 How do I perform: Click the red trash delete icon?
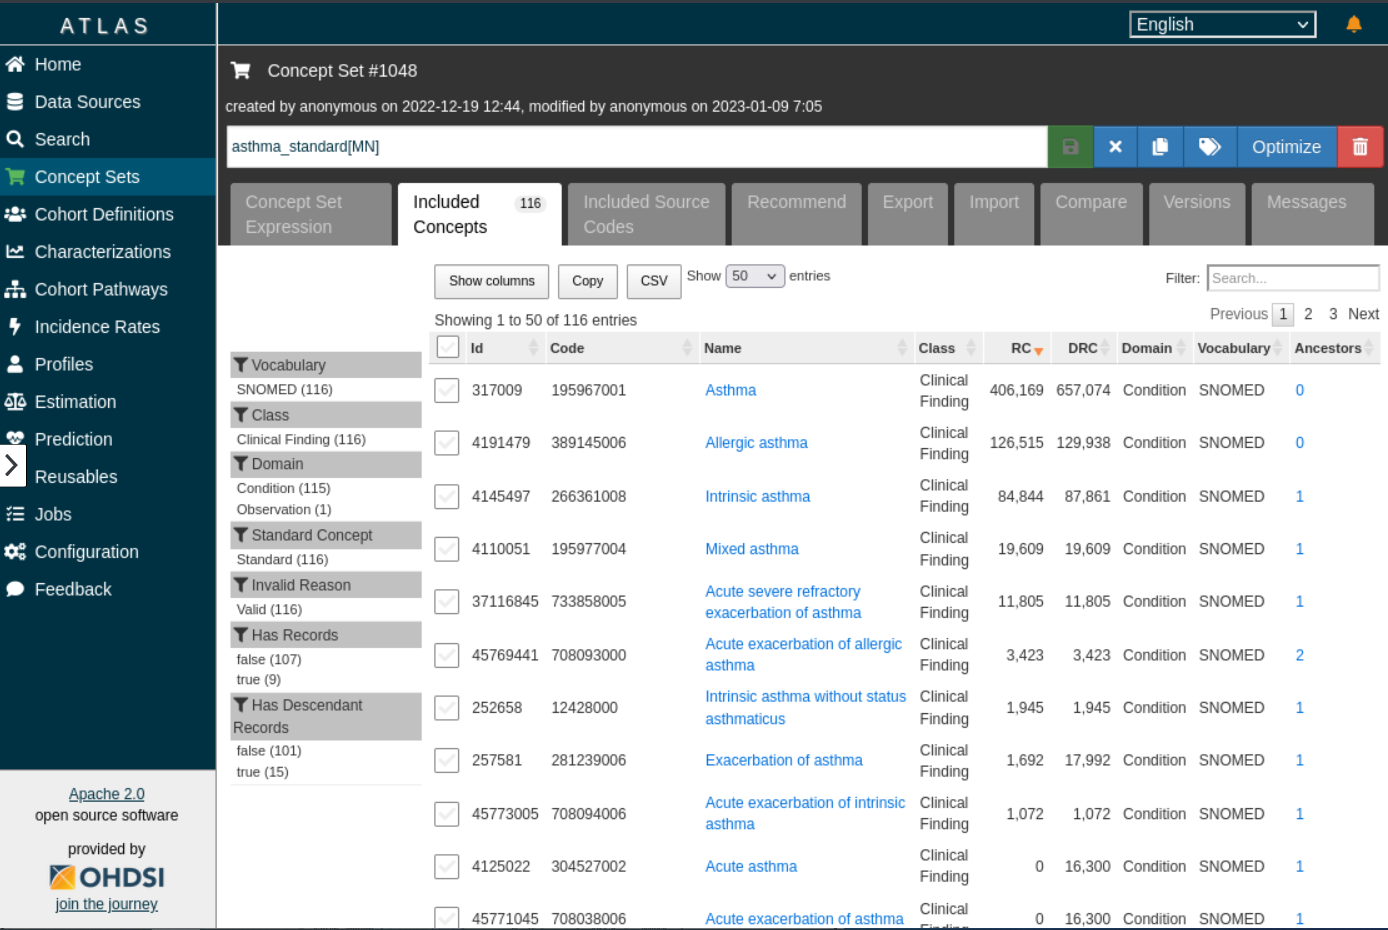[1360, 147]
